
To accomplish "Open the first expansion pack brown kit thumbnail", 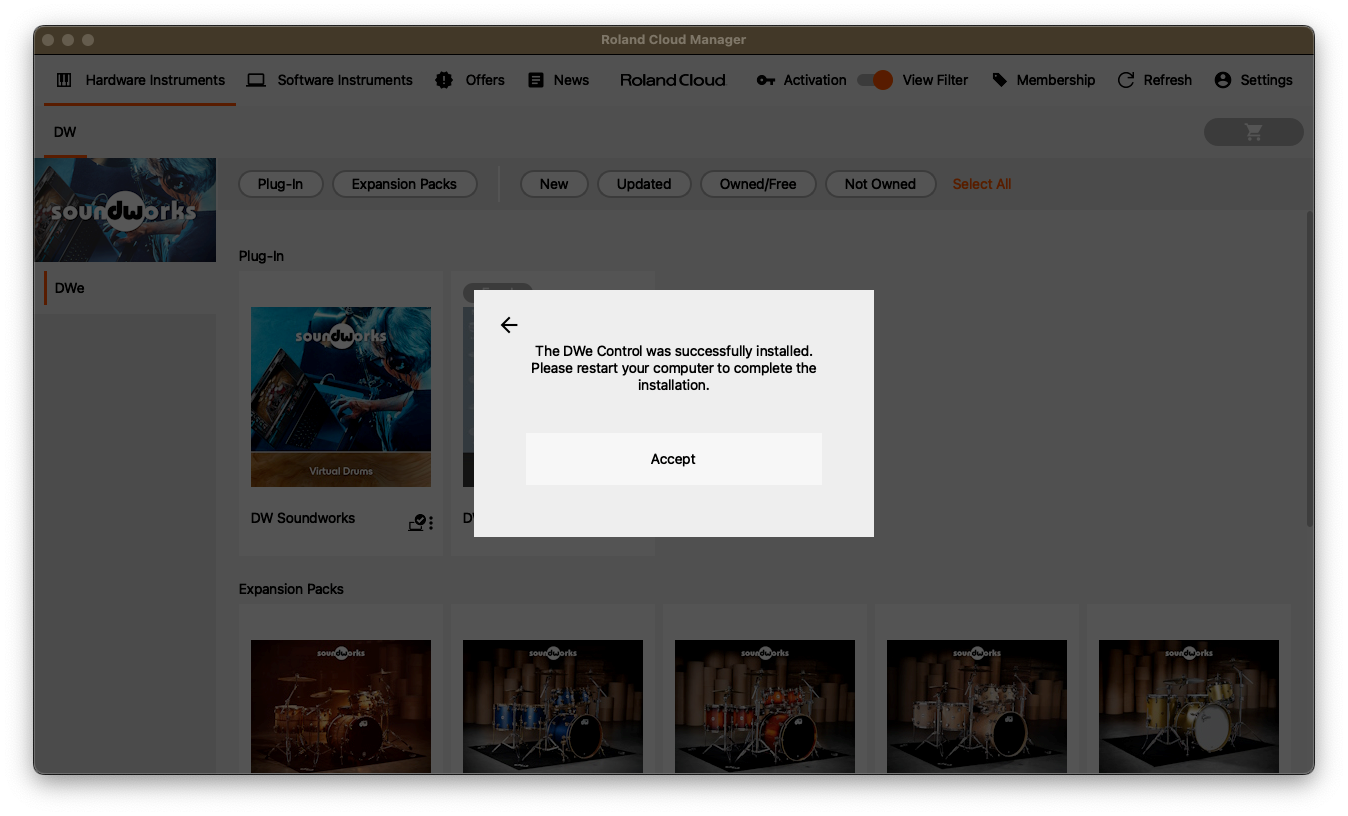I will (x=341, y=706).
